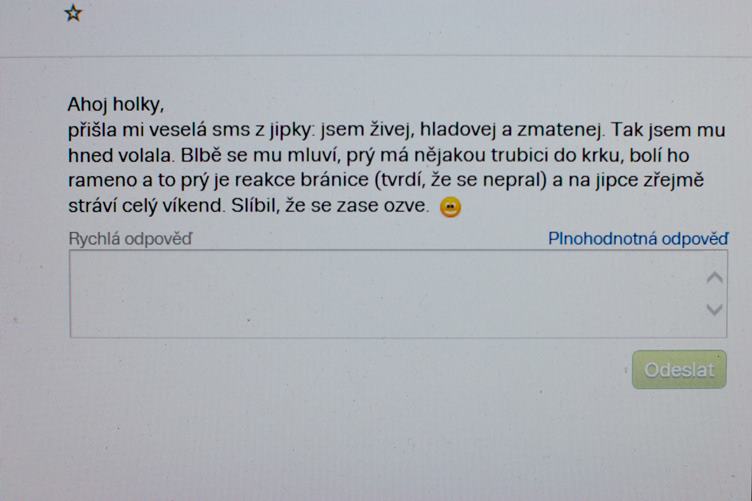The width and height of the screenshot is (752, 501).
Task: Click the greeting line Ahoj holky
Action: [116, 105]
